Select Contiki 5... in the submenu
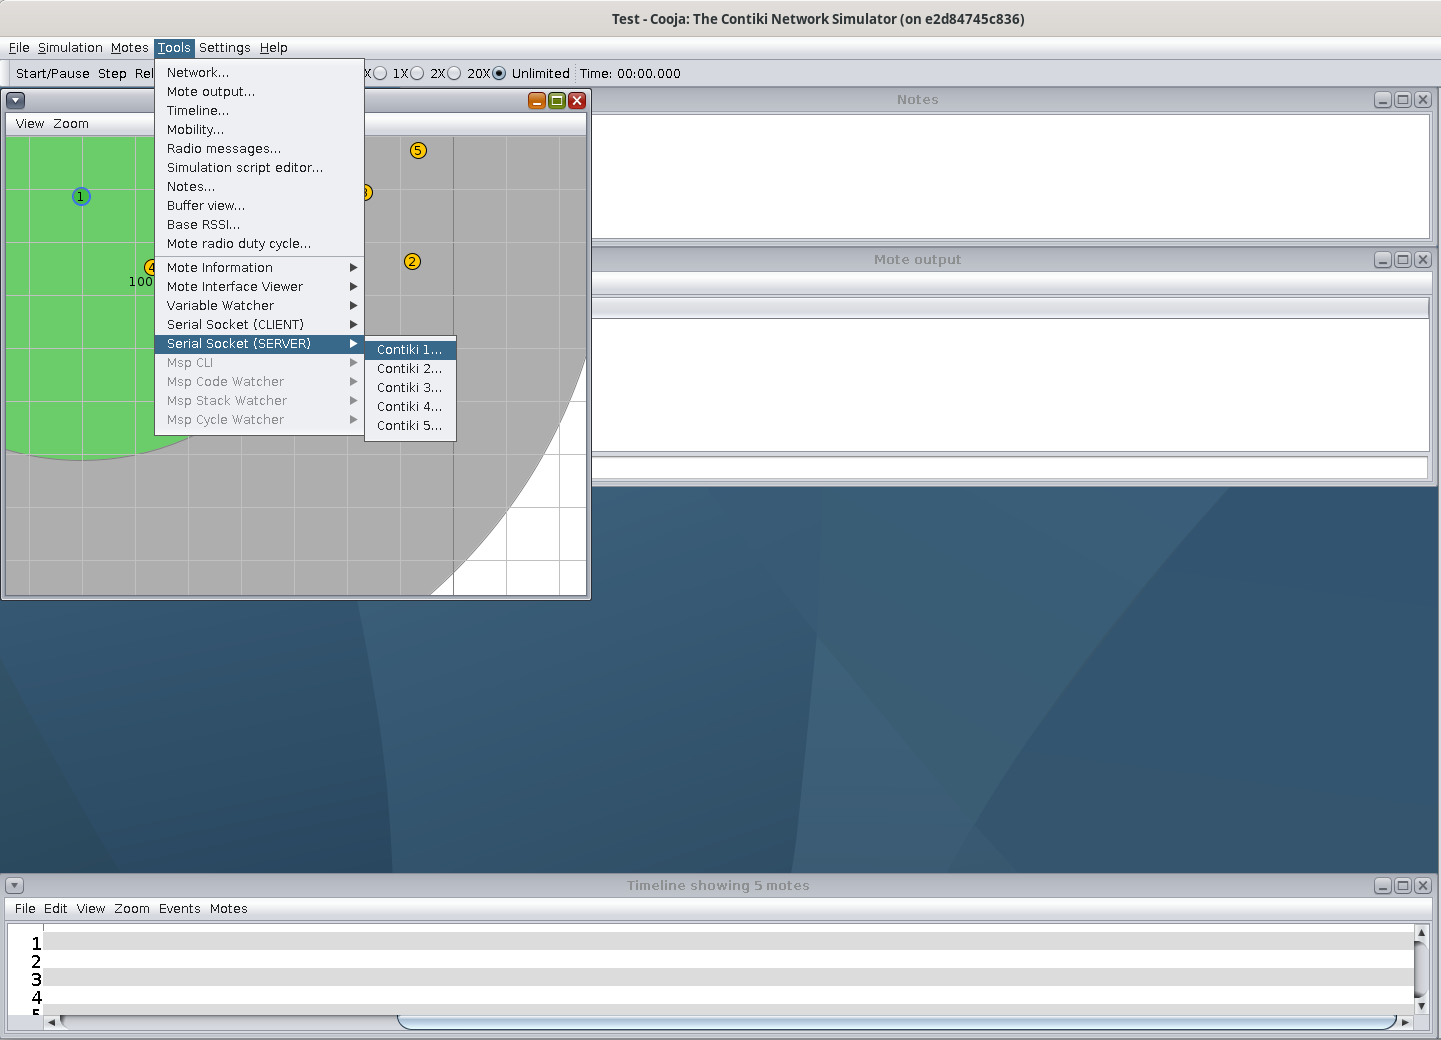Viewport: 1441px width, 1040px height. (410, 426)
